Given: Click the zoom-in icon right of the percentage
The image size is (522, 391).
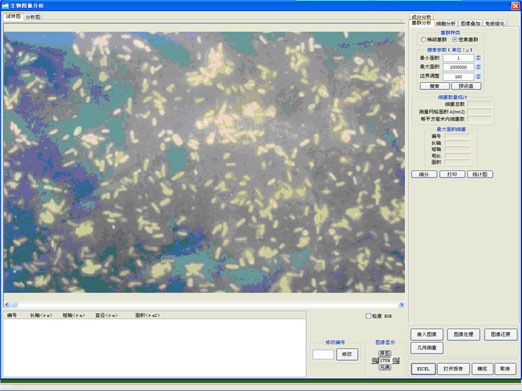Looking at the screenshot, I should pos(396,360).
